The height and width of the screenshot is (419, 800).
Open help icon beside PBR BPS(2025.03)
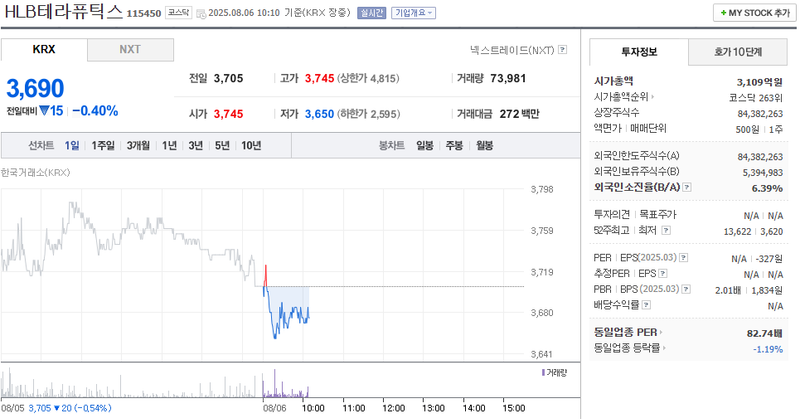[x=686, y=289]
